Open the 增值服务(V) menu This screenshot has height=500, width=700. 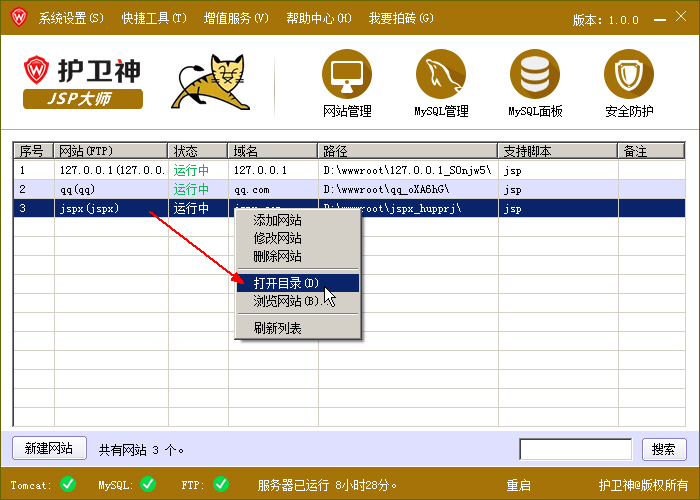tap(236, 18)
